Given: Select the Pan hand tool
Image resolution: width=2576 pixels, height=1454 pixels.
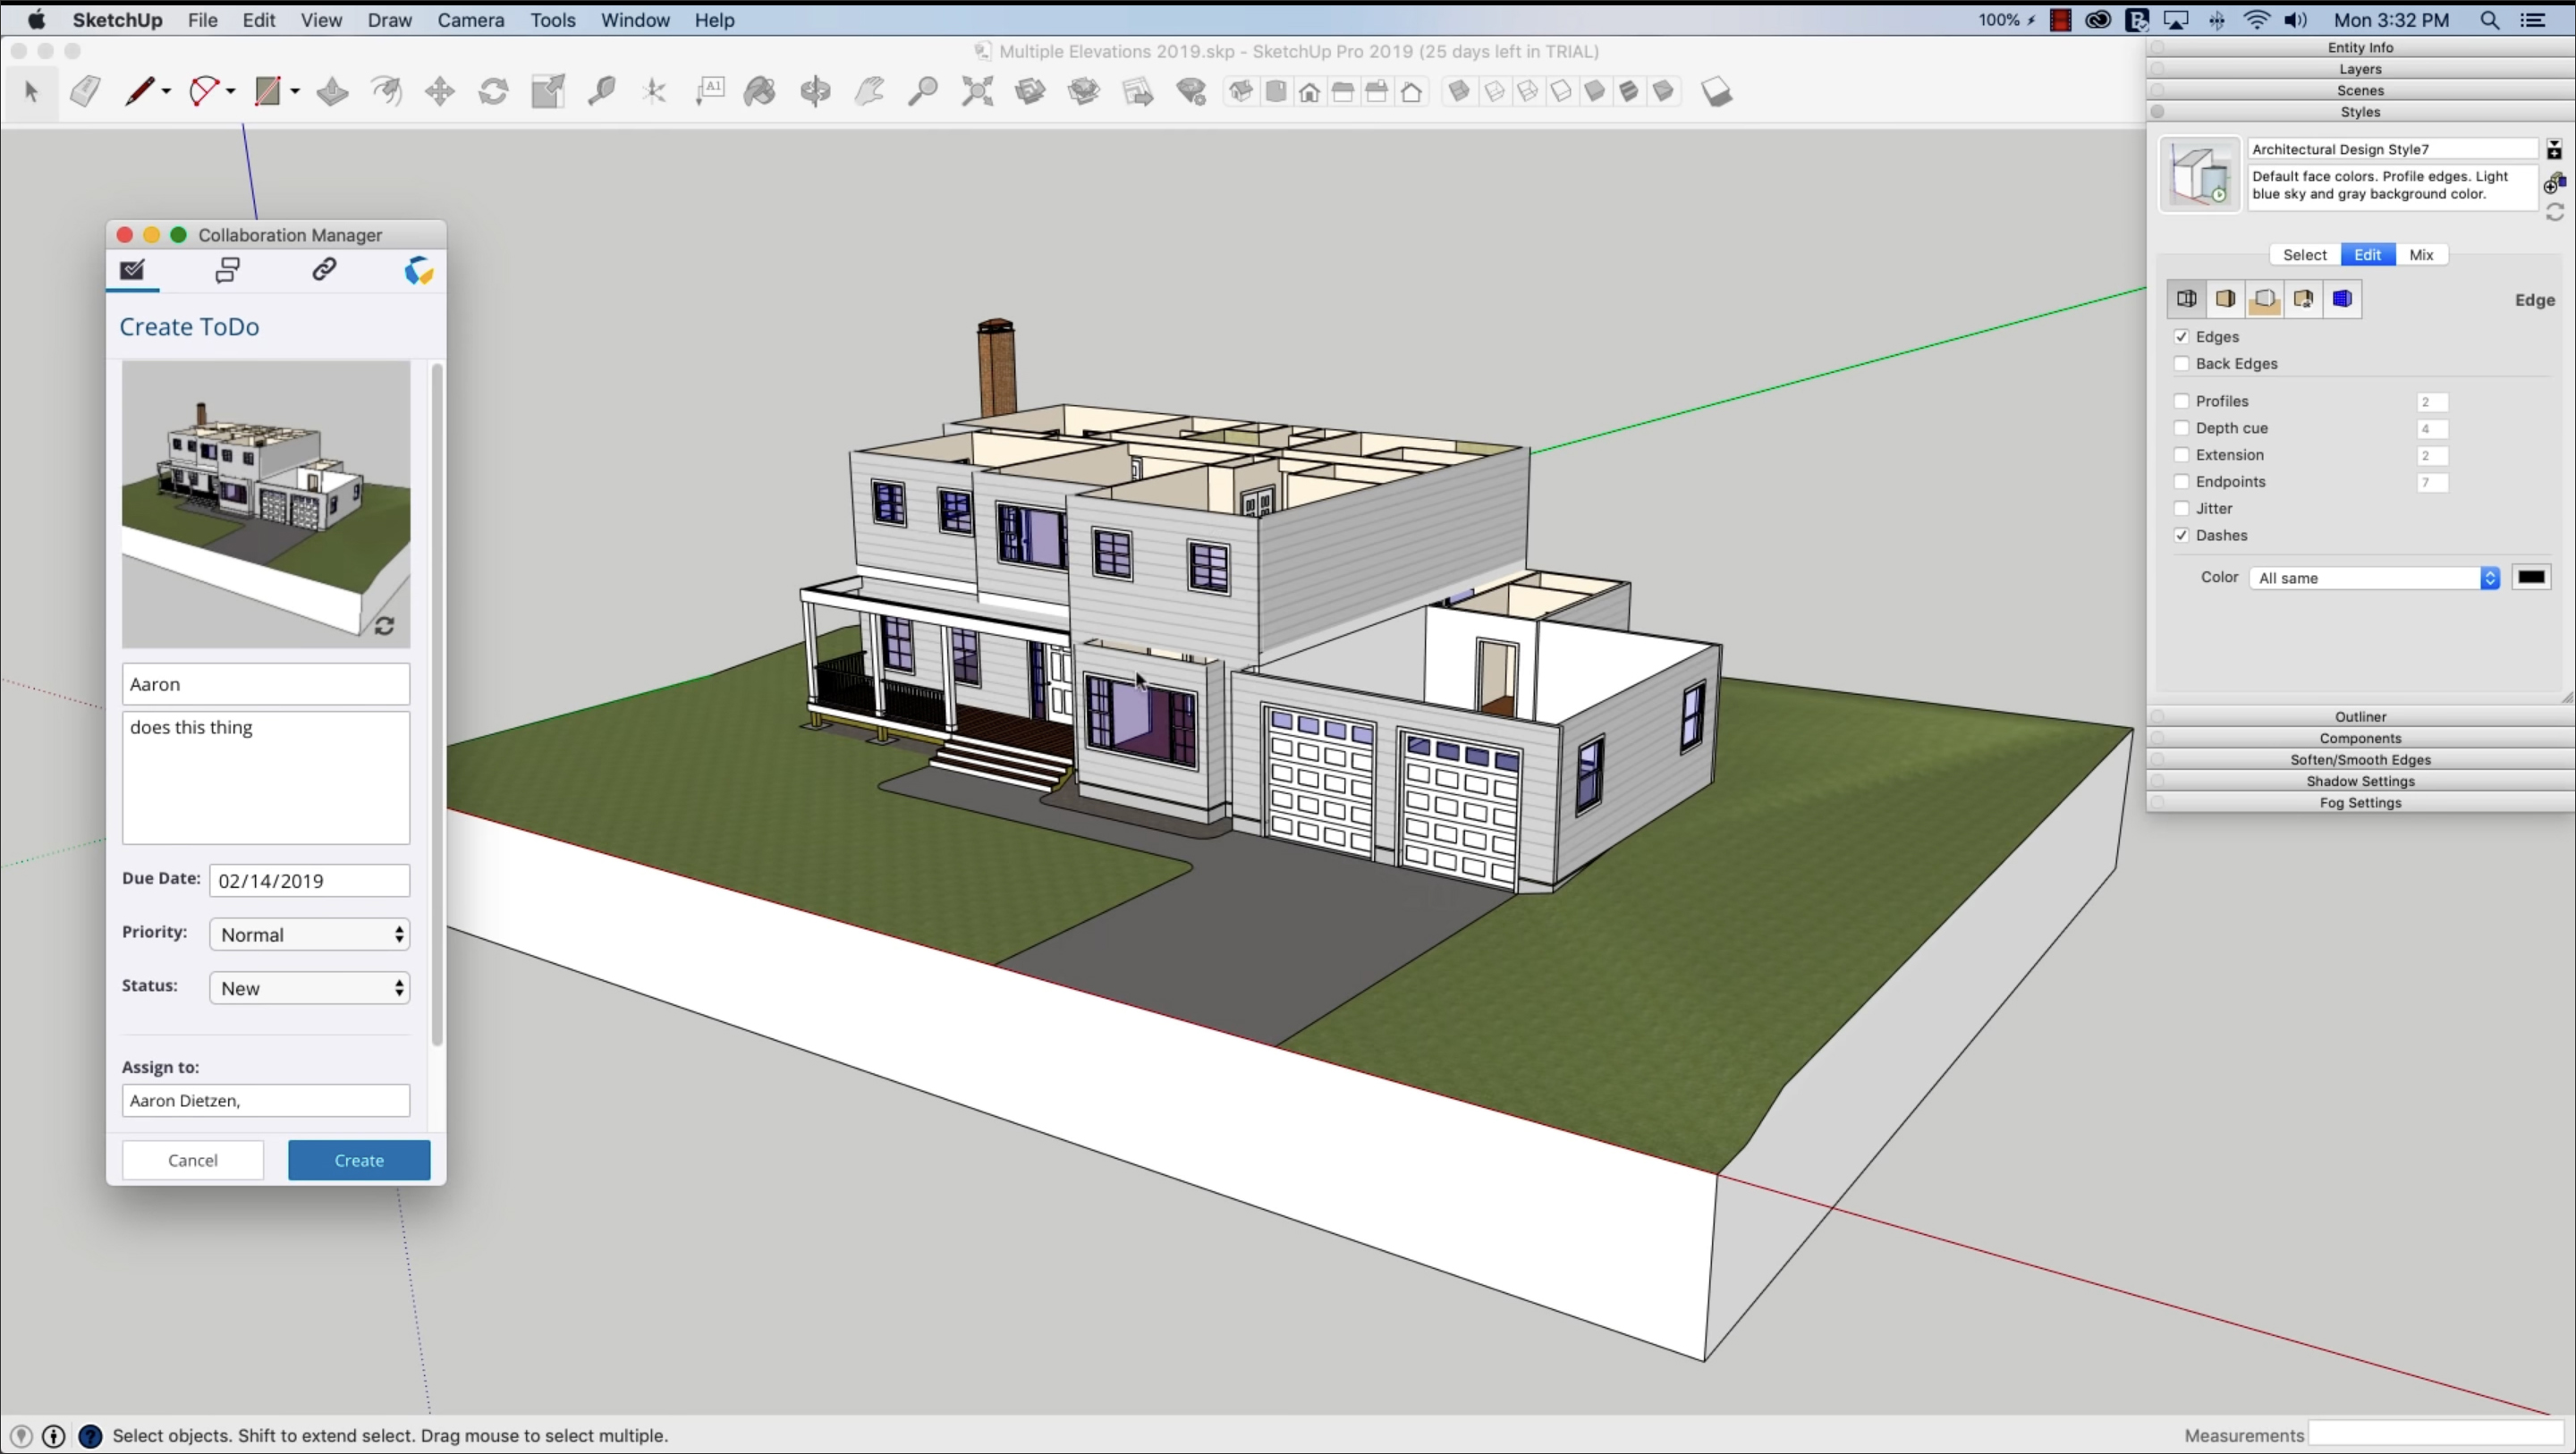Looking at the screenshot, I should point(869,92).
